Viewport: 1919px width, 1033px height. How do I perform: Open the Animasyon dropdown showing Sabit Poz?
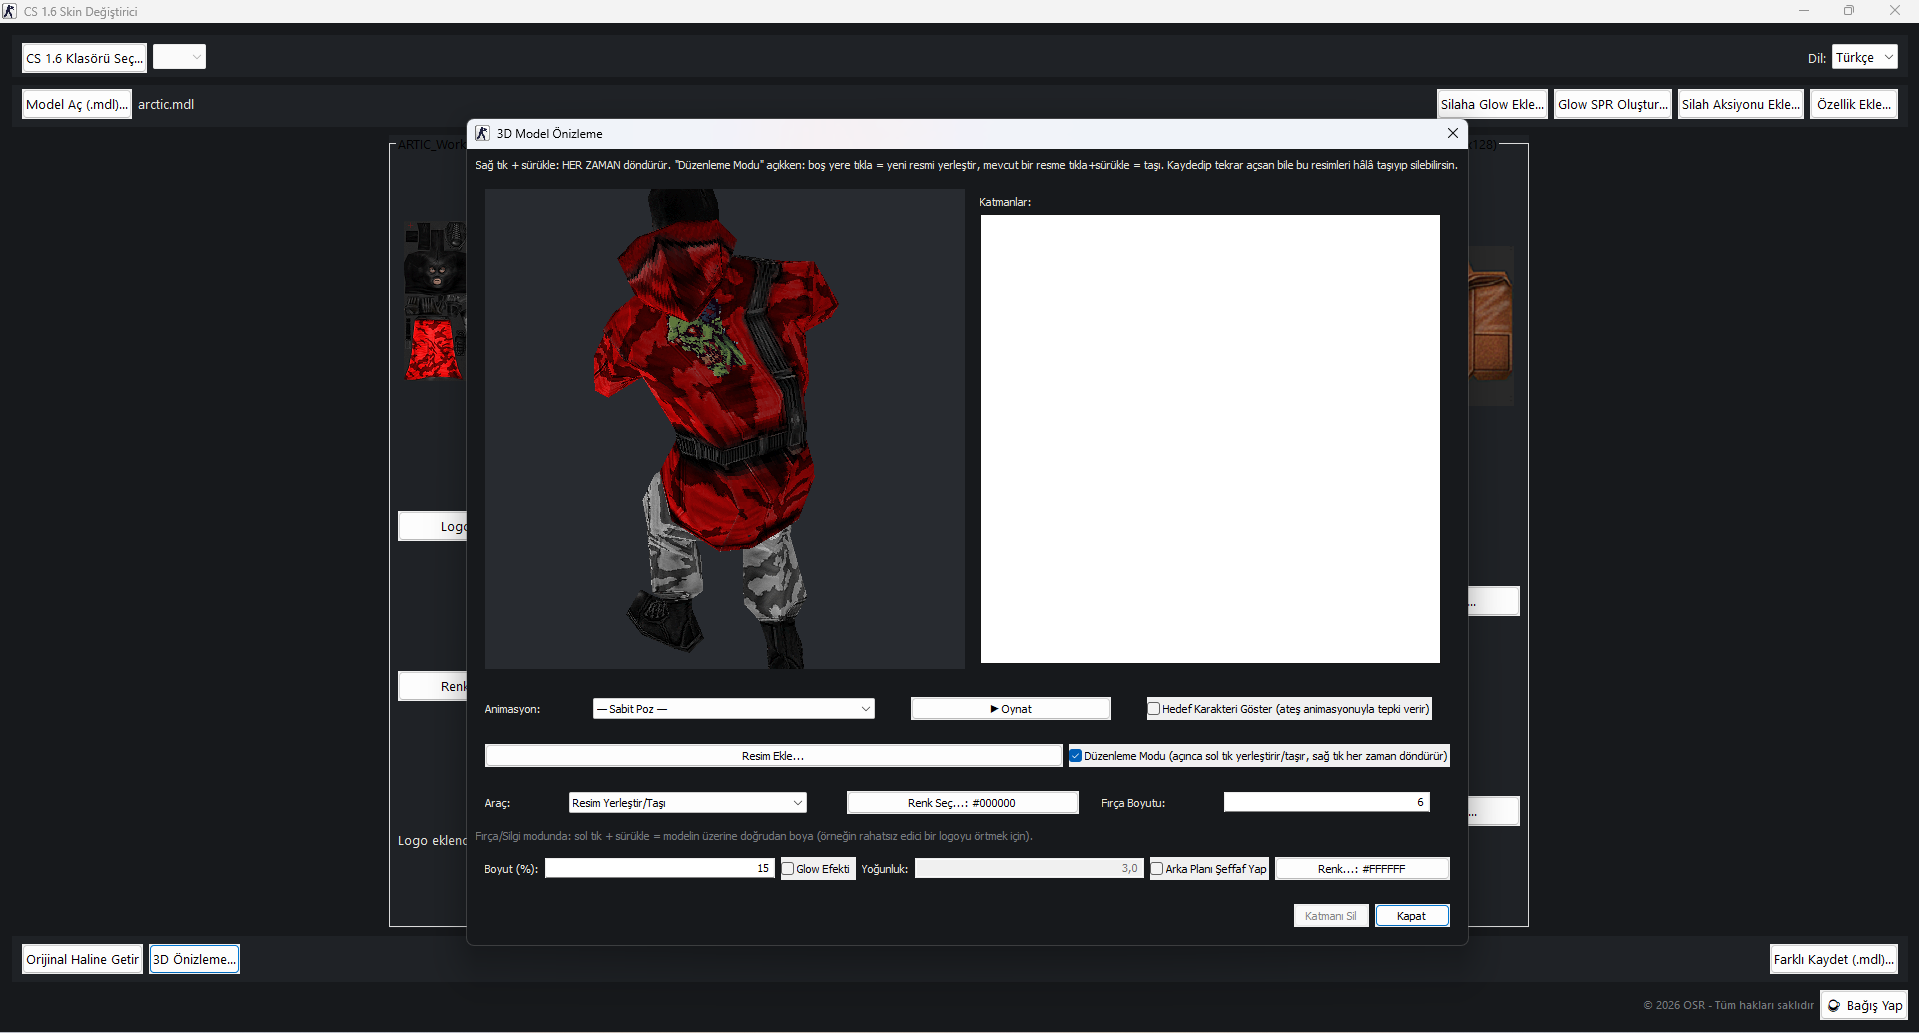pos(734,709)
